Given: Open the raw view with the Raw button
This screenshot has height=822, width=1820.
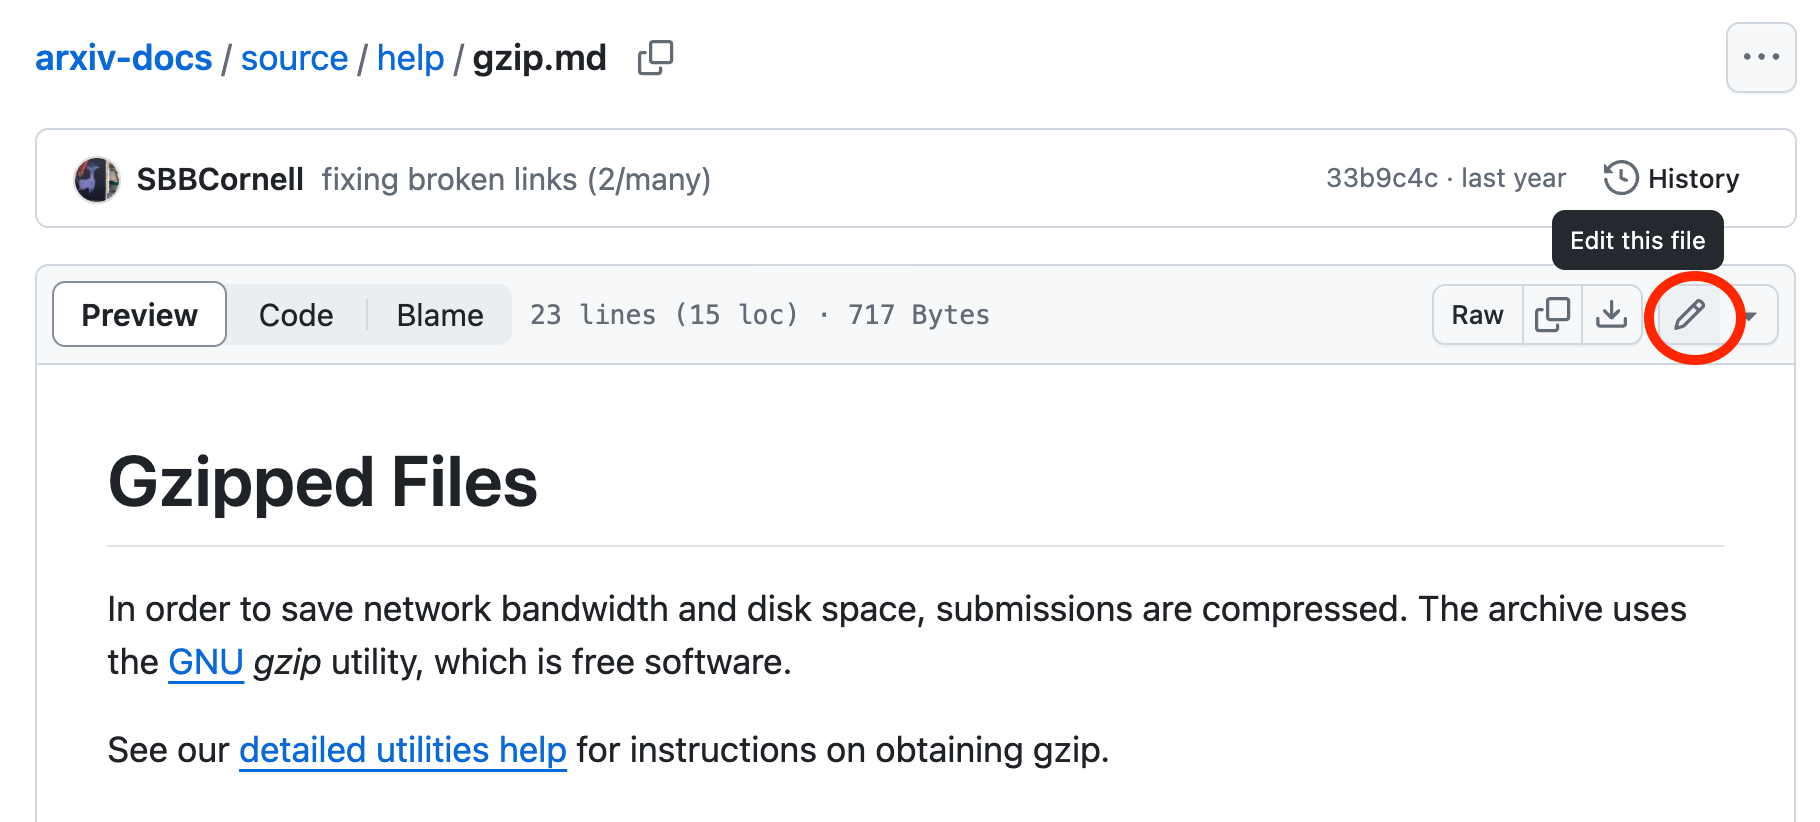Looking at the screenshot, I should (x=1476, y=314).
